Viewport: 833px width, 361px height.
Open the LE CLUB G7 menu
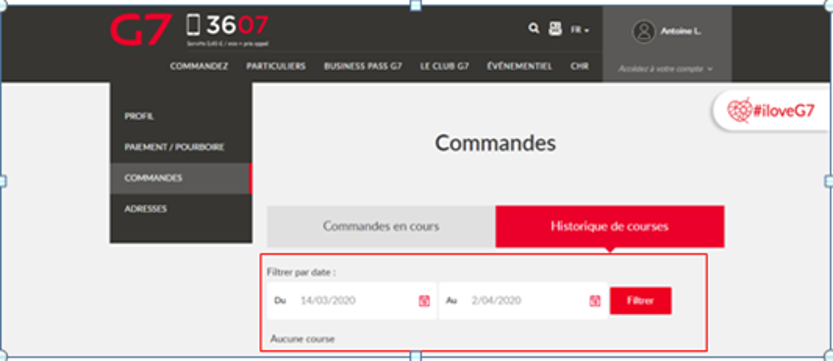coord(444,66)
